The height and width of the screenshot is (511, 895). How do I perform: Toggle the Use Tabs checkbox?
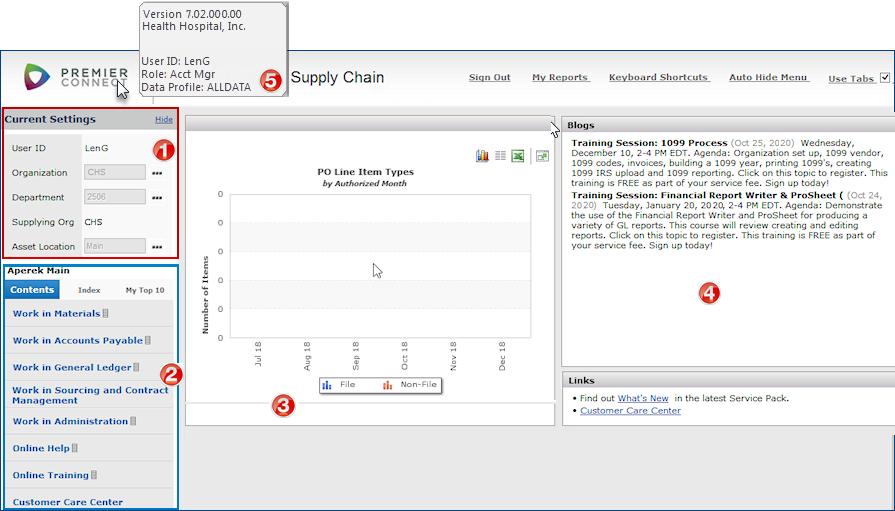click(x=885, y=78)
